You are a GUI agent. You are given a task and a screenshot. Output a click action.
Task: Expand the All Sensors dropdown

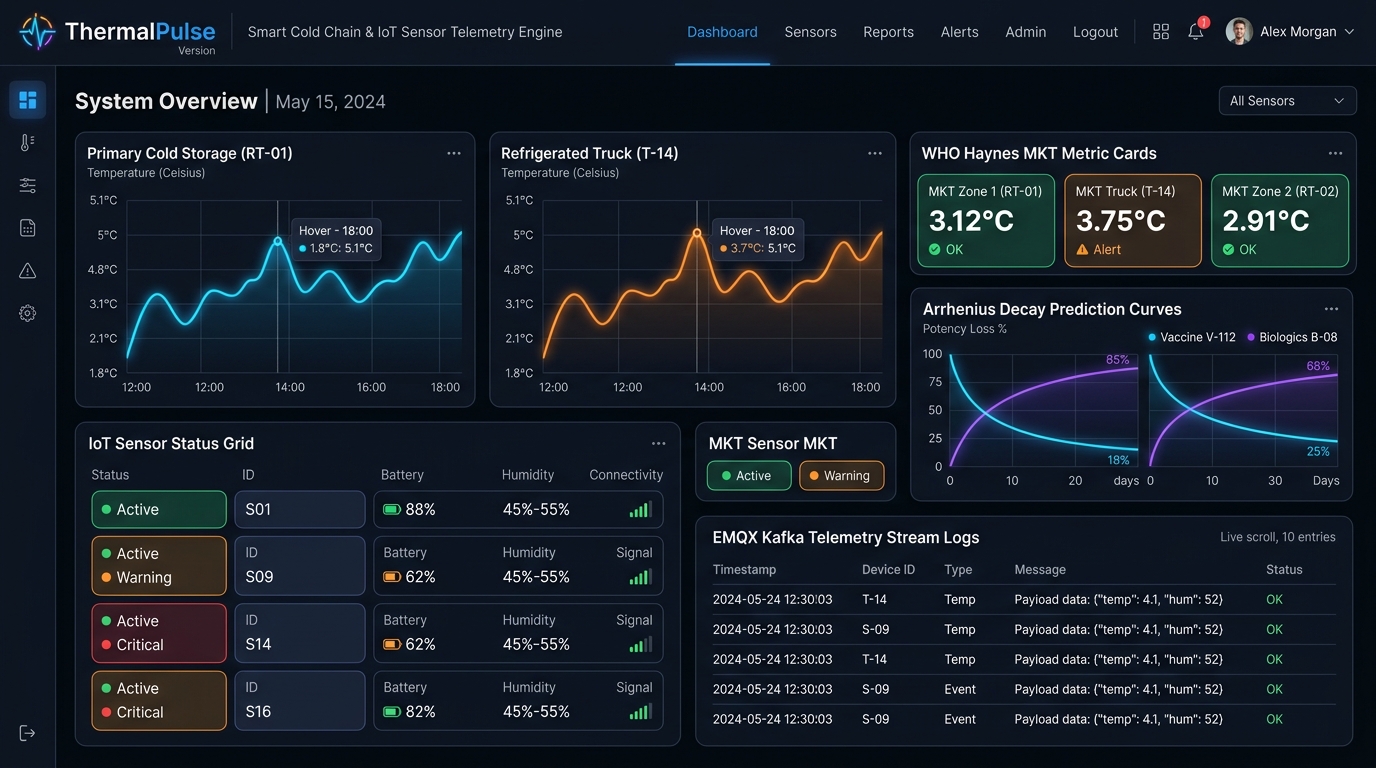click(x=1287, y=101)
